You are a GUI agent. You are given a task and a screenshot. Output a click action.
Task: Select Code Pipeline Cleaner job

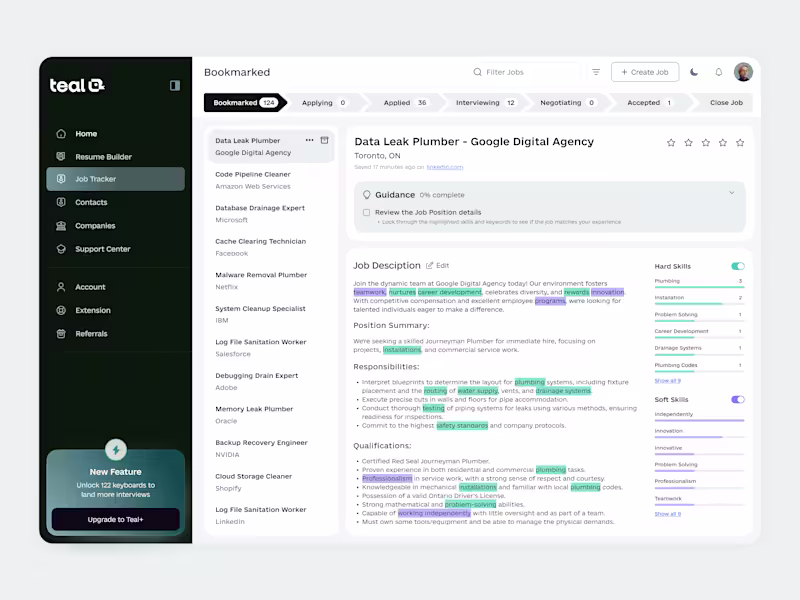click(x=271, y=180)
